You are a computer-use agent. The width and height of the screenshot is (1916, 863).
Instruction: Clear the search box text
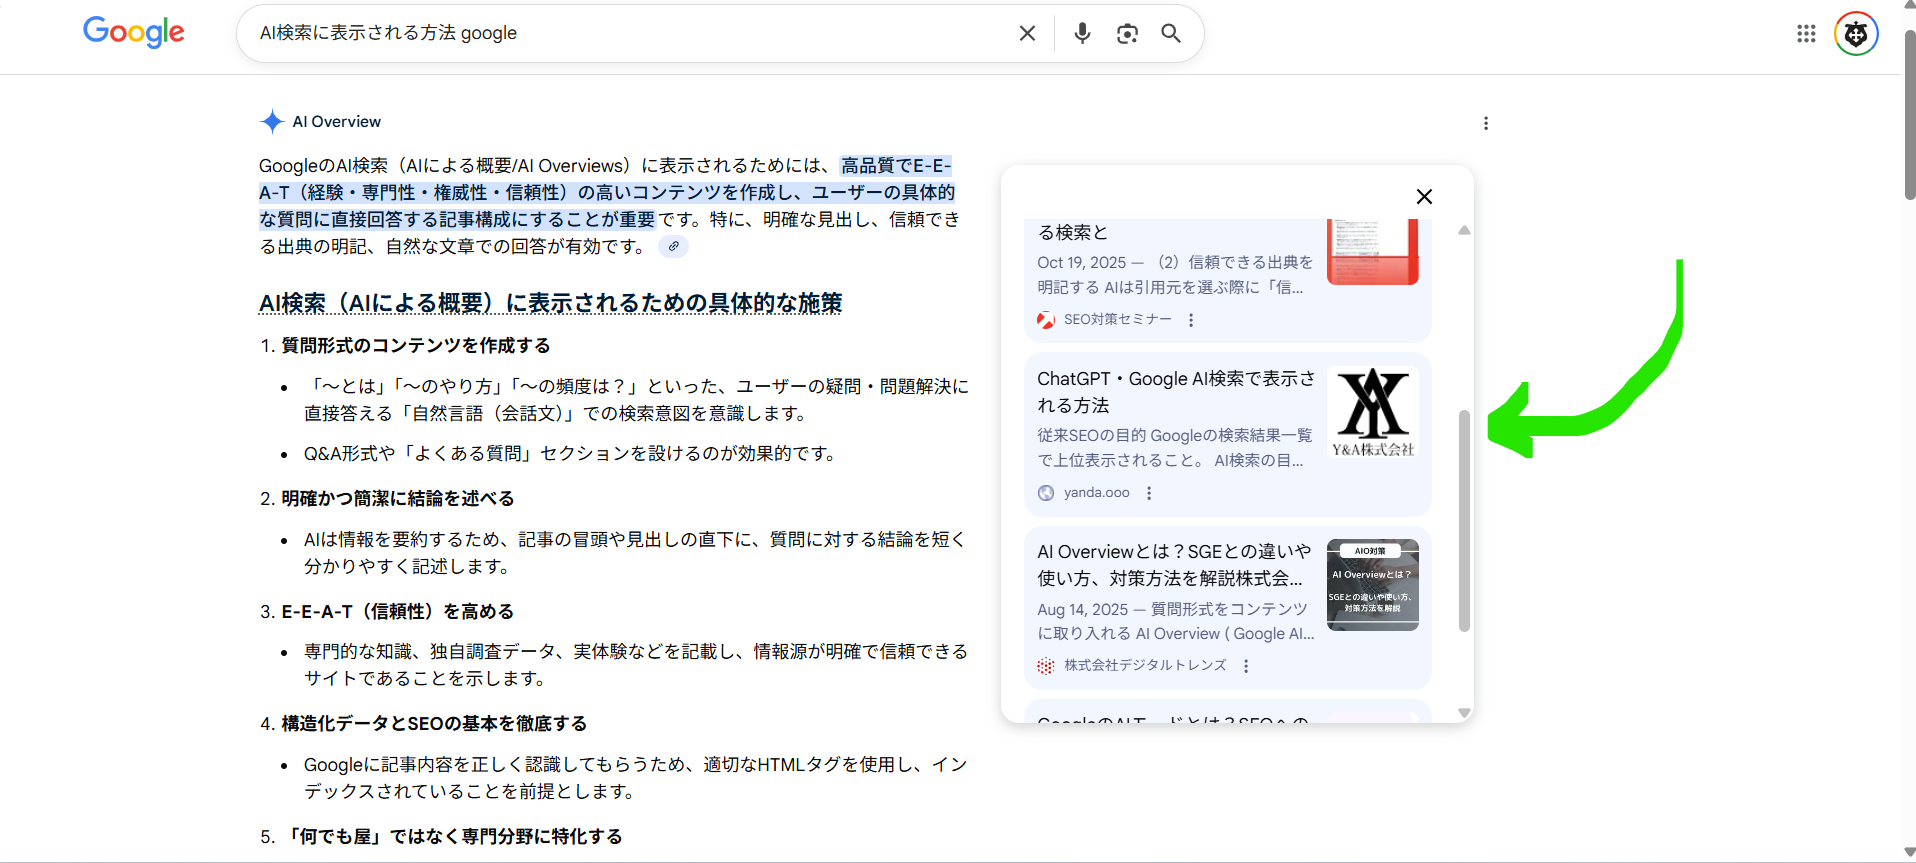(x=1027, y=33)
